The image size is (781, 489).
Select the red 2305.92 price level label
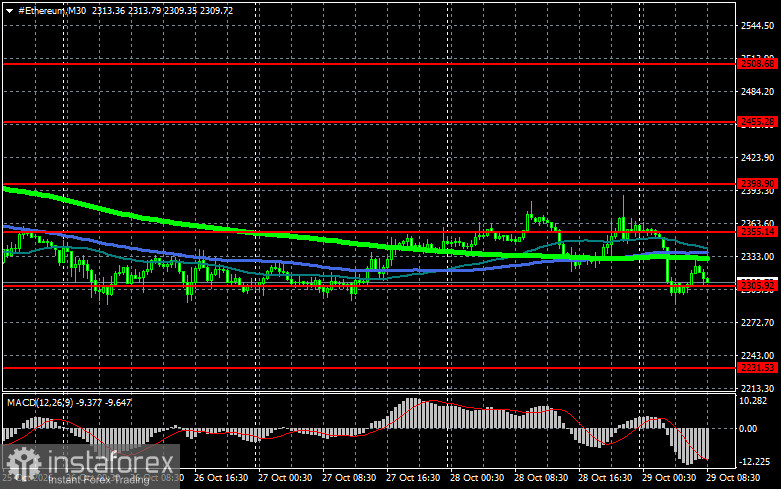[x=758, y=285]
